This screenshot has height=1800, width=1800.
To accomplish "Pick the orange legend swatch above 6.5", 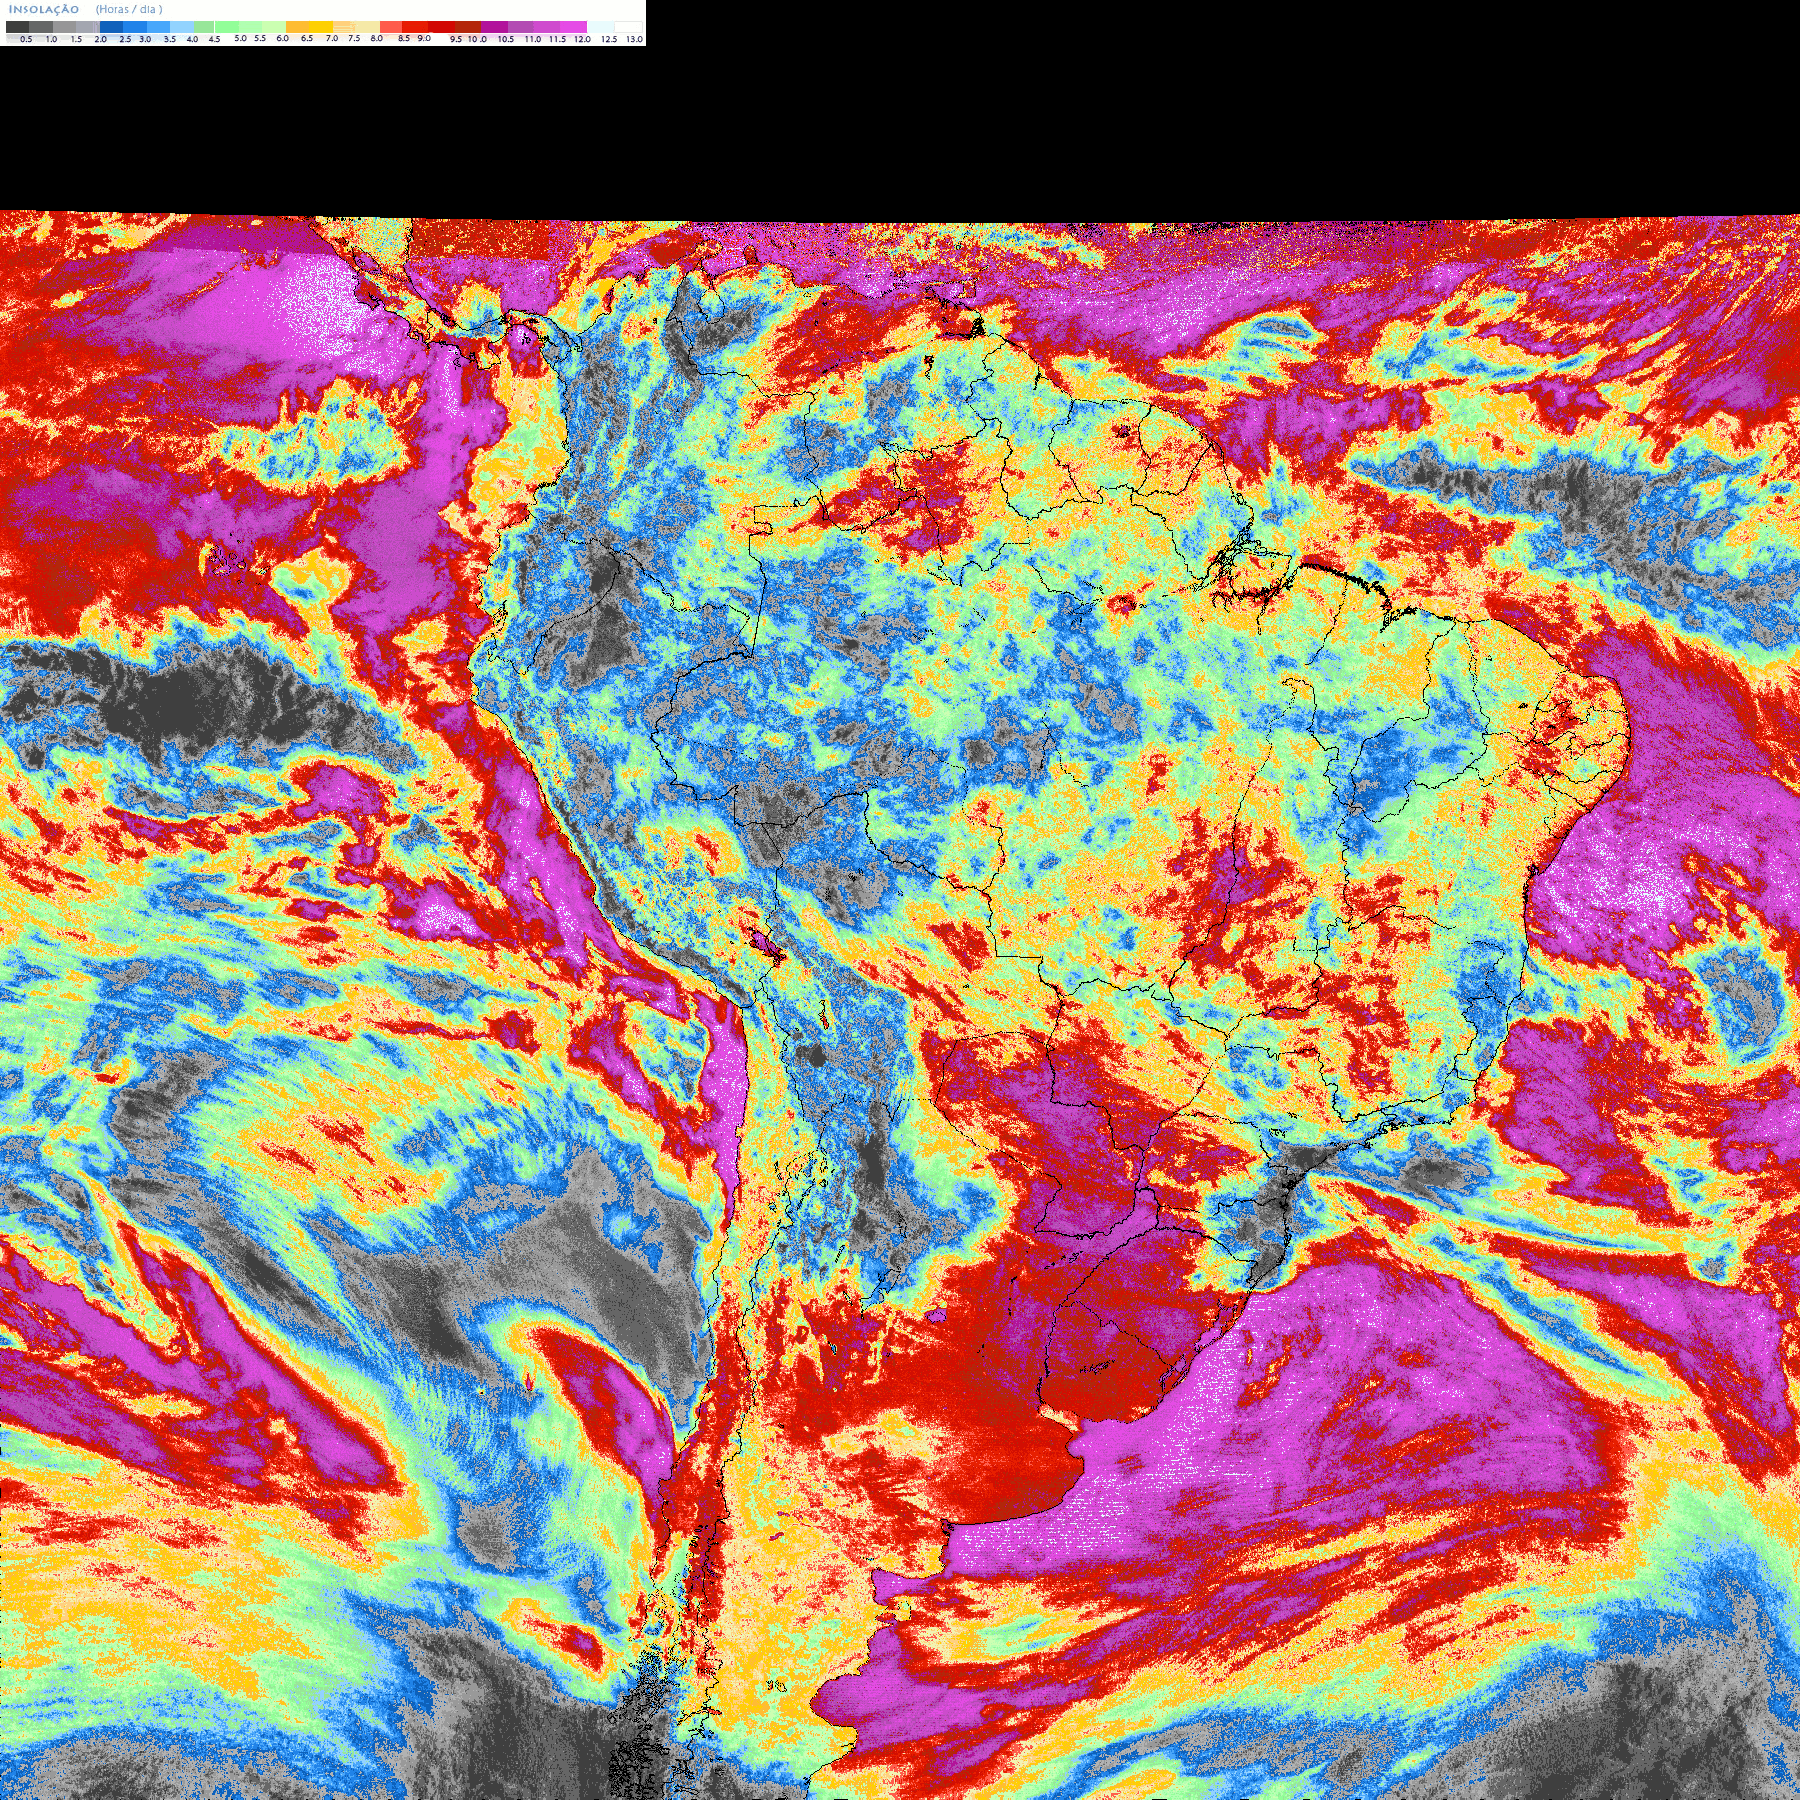I will (x=298, y=27).
